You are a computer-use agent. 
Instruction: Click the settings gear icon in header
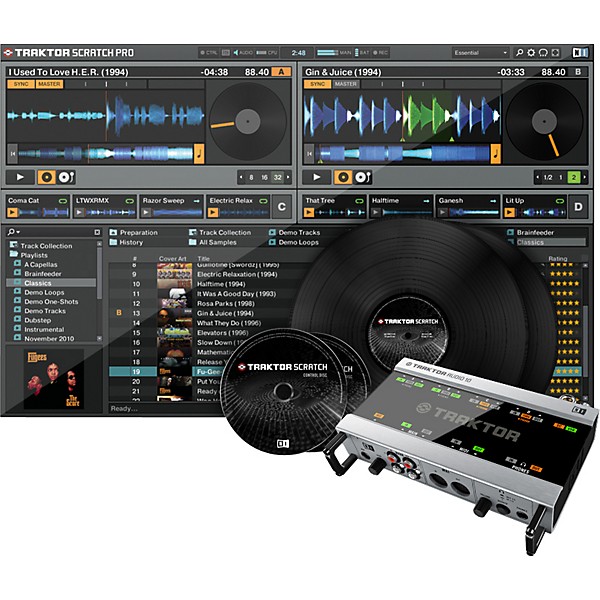[x=533, y=52]
